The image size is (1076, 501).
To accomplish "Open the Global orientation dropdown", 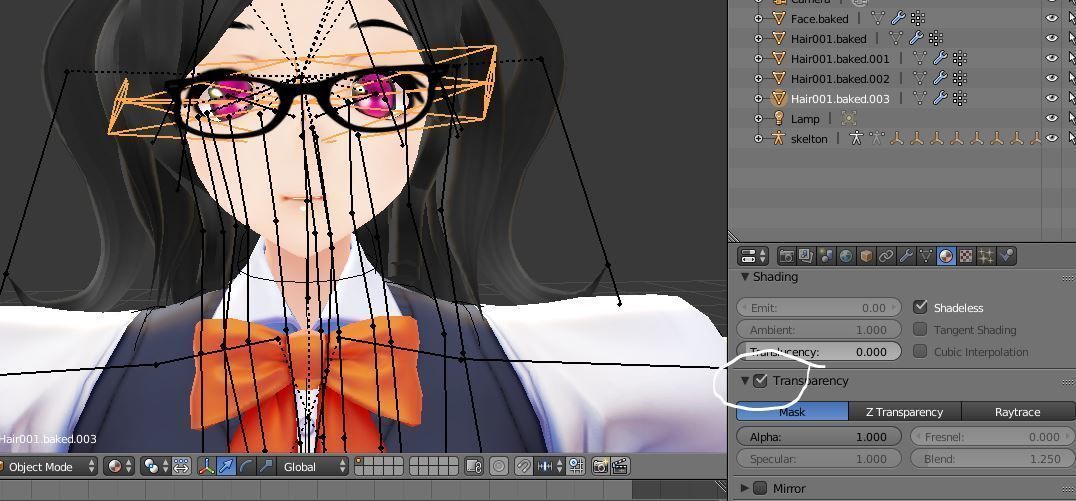I will 314,467.
